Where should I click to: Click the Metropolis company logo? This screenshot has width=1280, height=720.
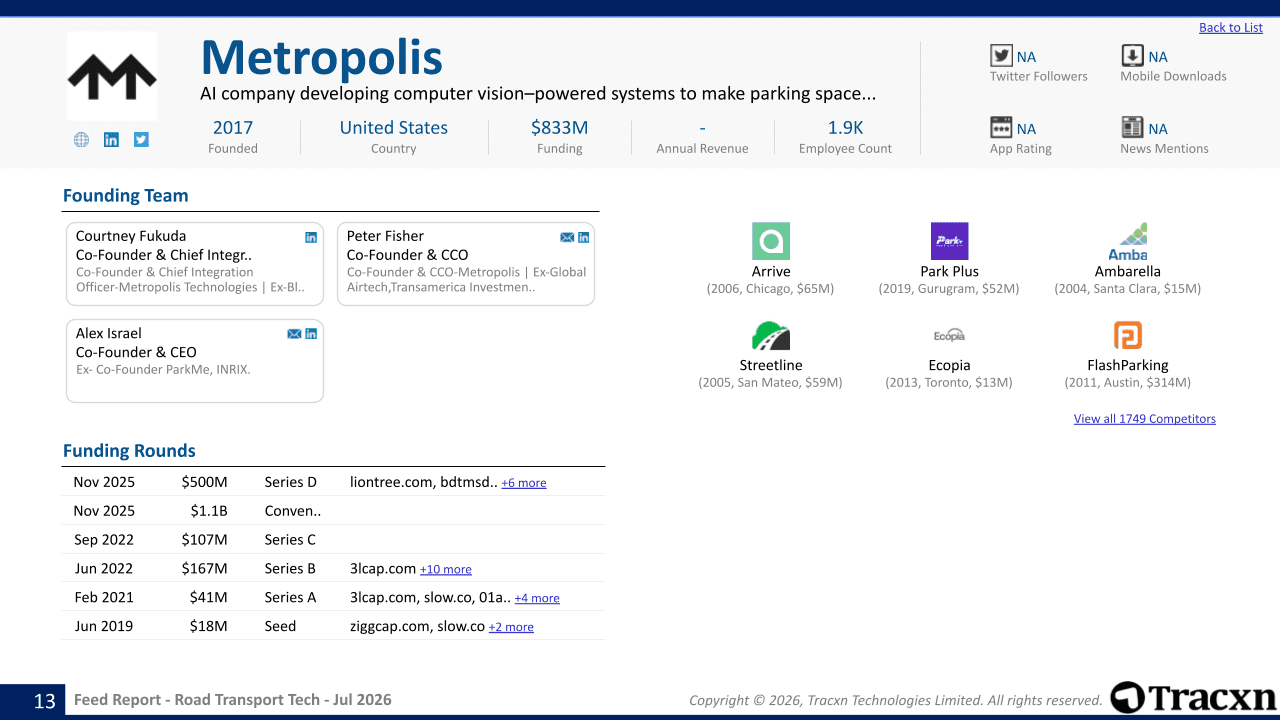pyautogui.click(x=112, y=76)
